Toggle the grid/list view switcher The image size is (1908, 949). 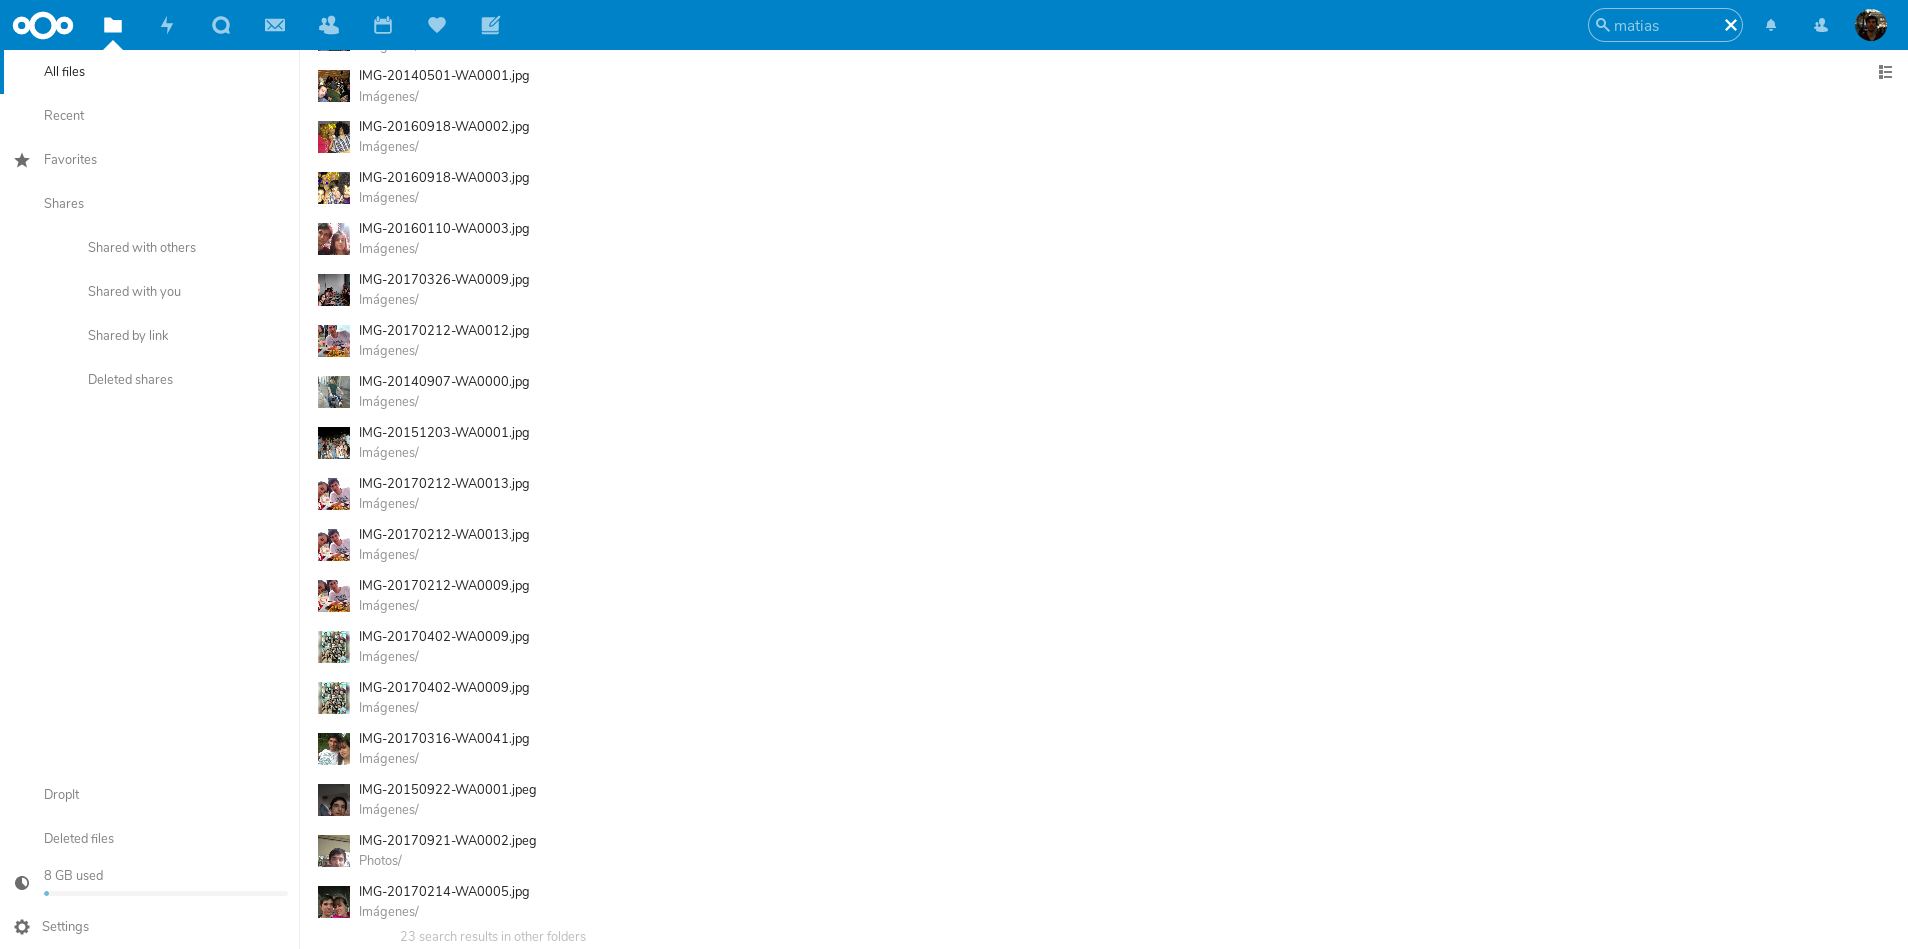click(1885, 72)
